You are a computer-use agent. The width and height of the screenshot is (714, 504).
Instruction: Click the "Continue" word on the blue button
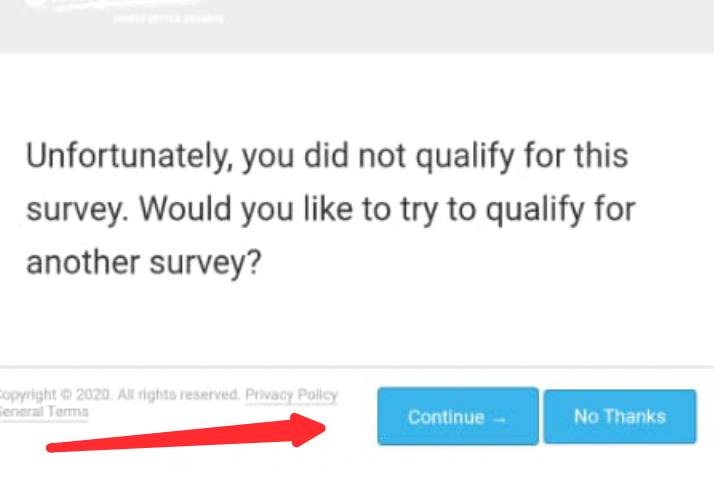(x=445, y=417)
